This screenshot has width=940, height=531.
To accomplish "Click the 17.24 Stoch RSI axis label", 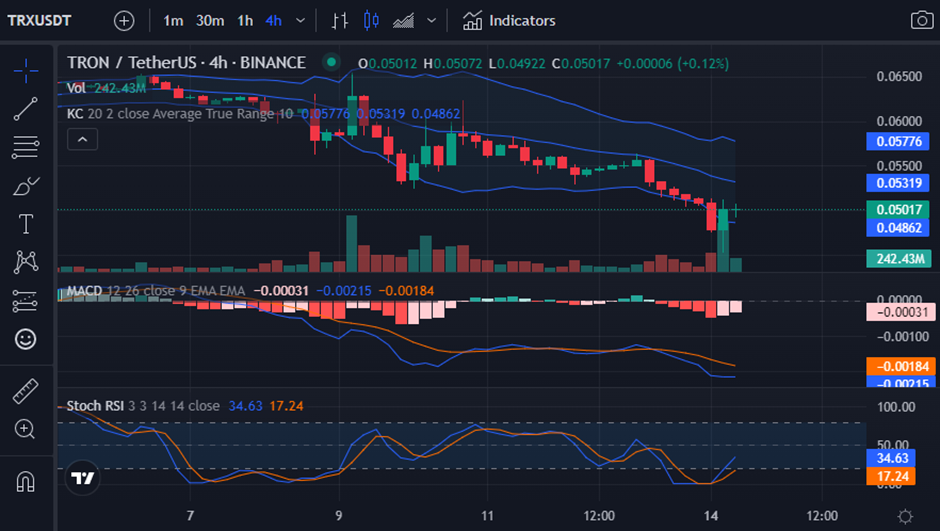I will pos(891,476).
